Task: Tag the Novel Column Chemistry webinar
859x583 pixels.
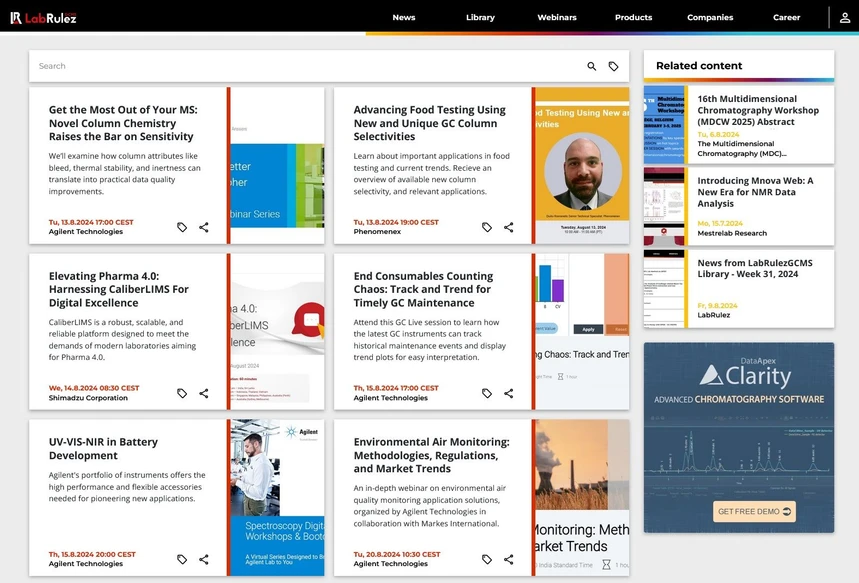Action: (x=182, y=227)
